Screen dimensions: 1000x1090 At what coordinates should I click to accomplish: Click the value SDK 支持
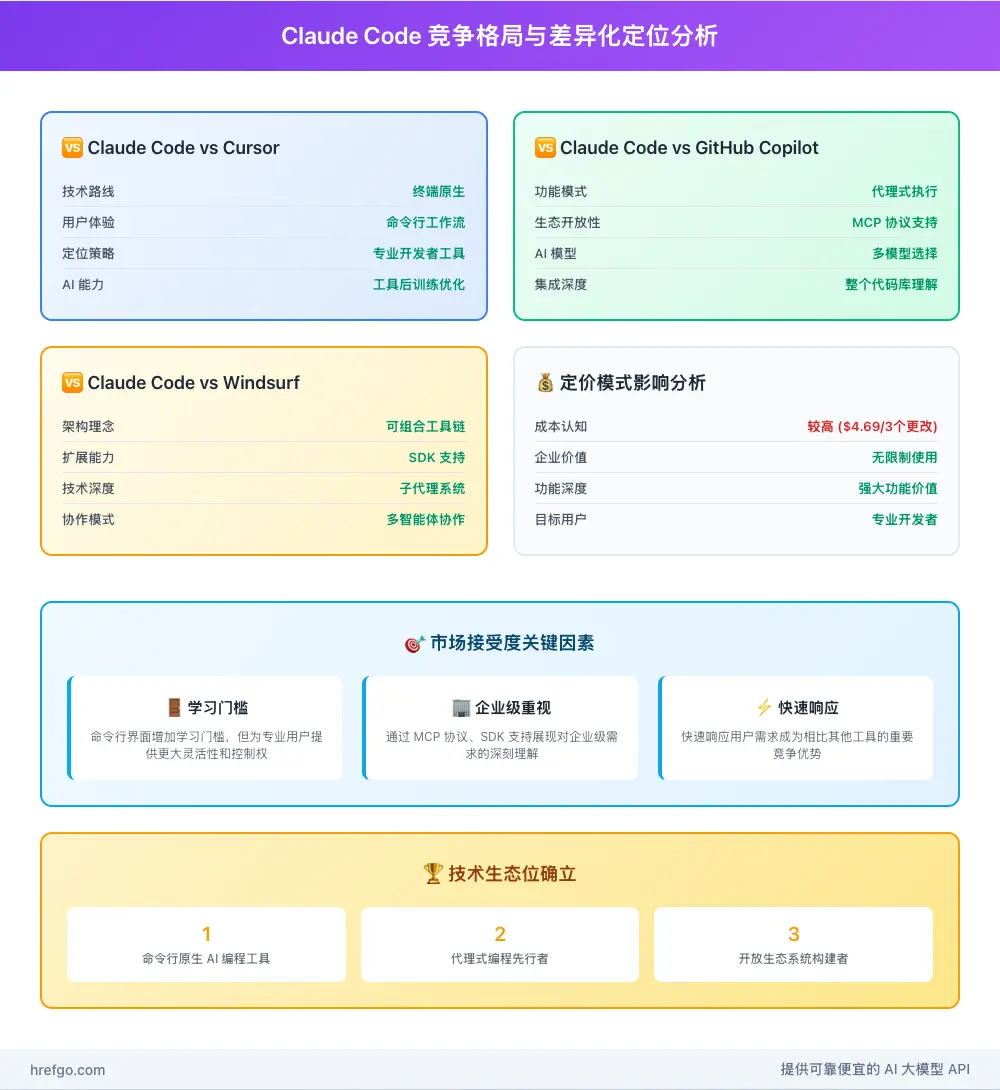436,457
